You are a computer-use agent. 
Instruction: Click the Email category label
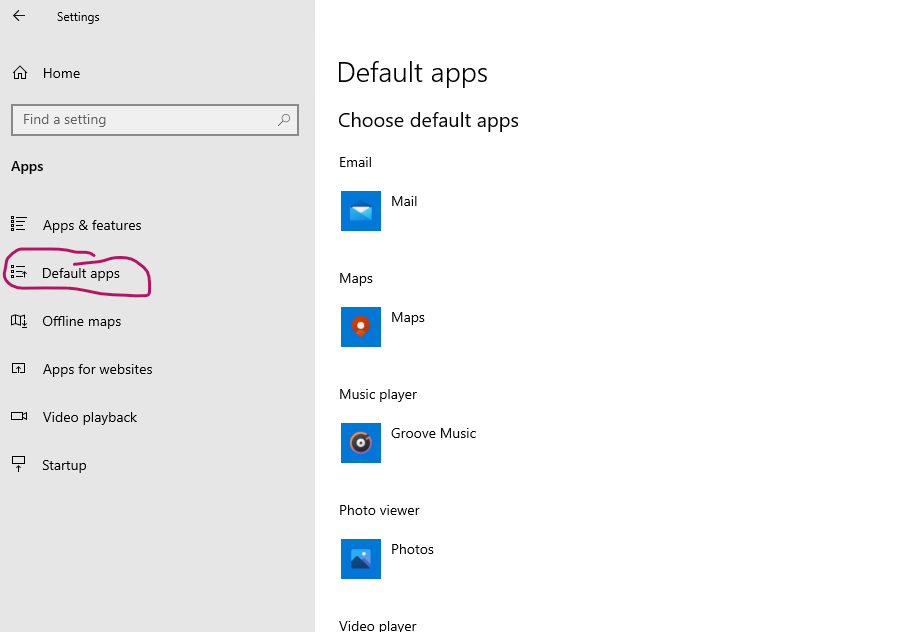click(356, 162)
